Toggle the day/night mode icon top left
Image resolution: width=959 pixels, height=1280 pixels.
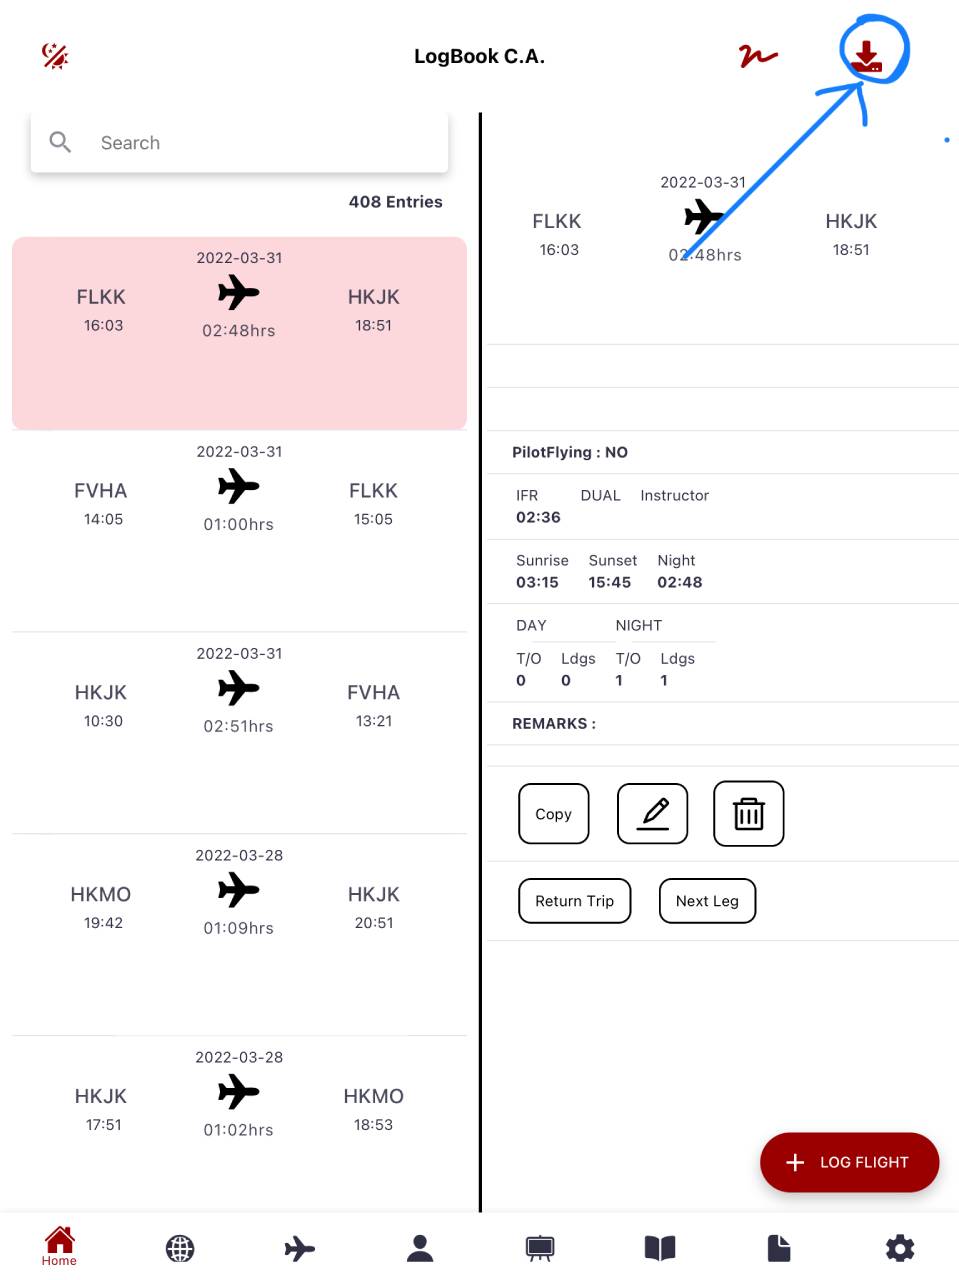tap(55, 56)
